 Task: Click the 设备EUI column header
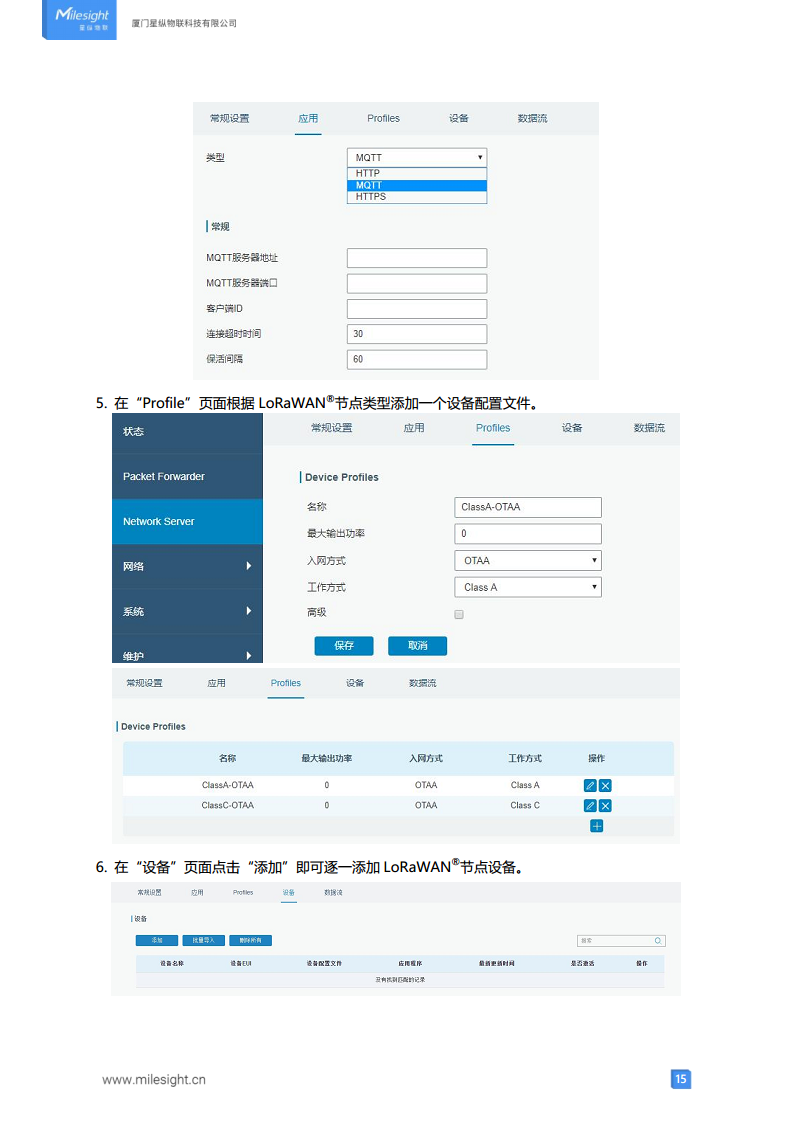click(x=240, y=964)
